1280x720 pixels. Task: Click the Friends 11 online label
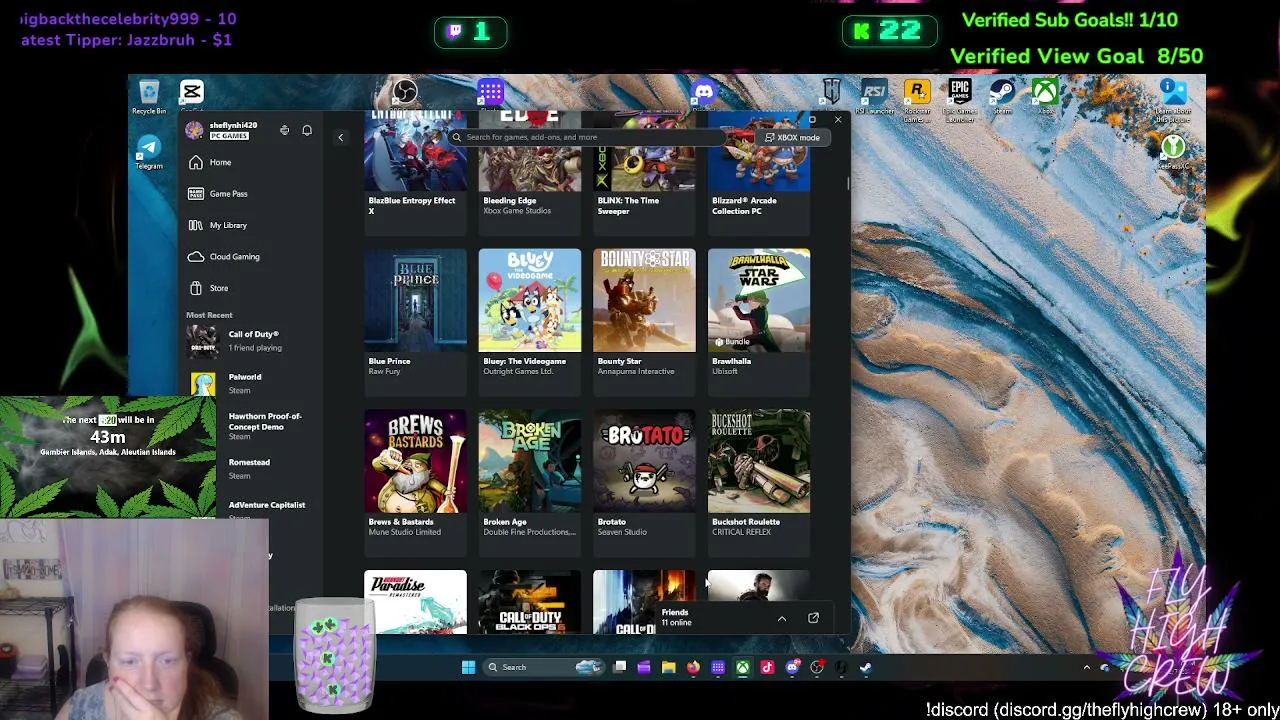tap(676, 617)
